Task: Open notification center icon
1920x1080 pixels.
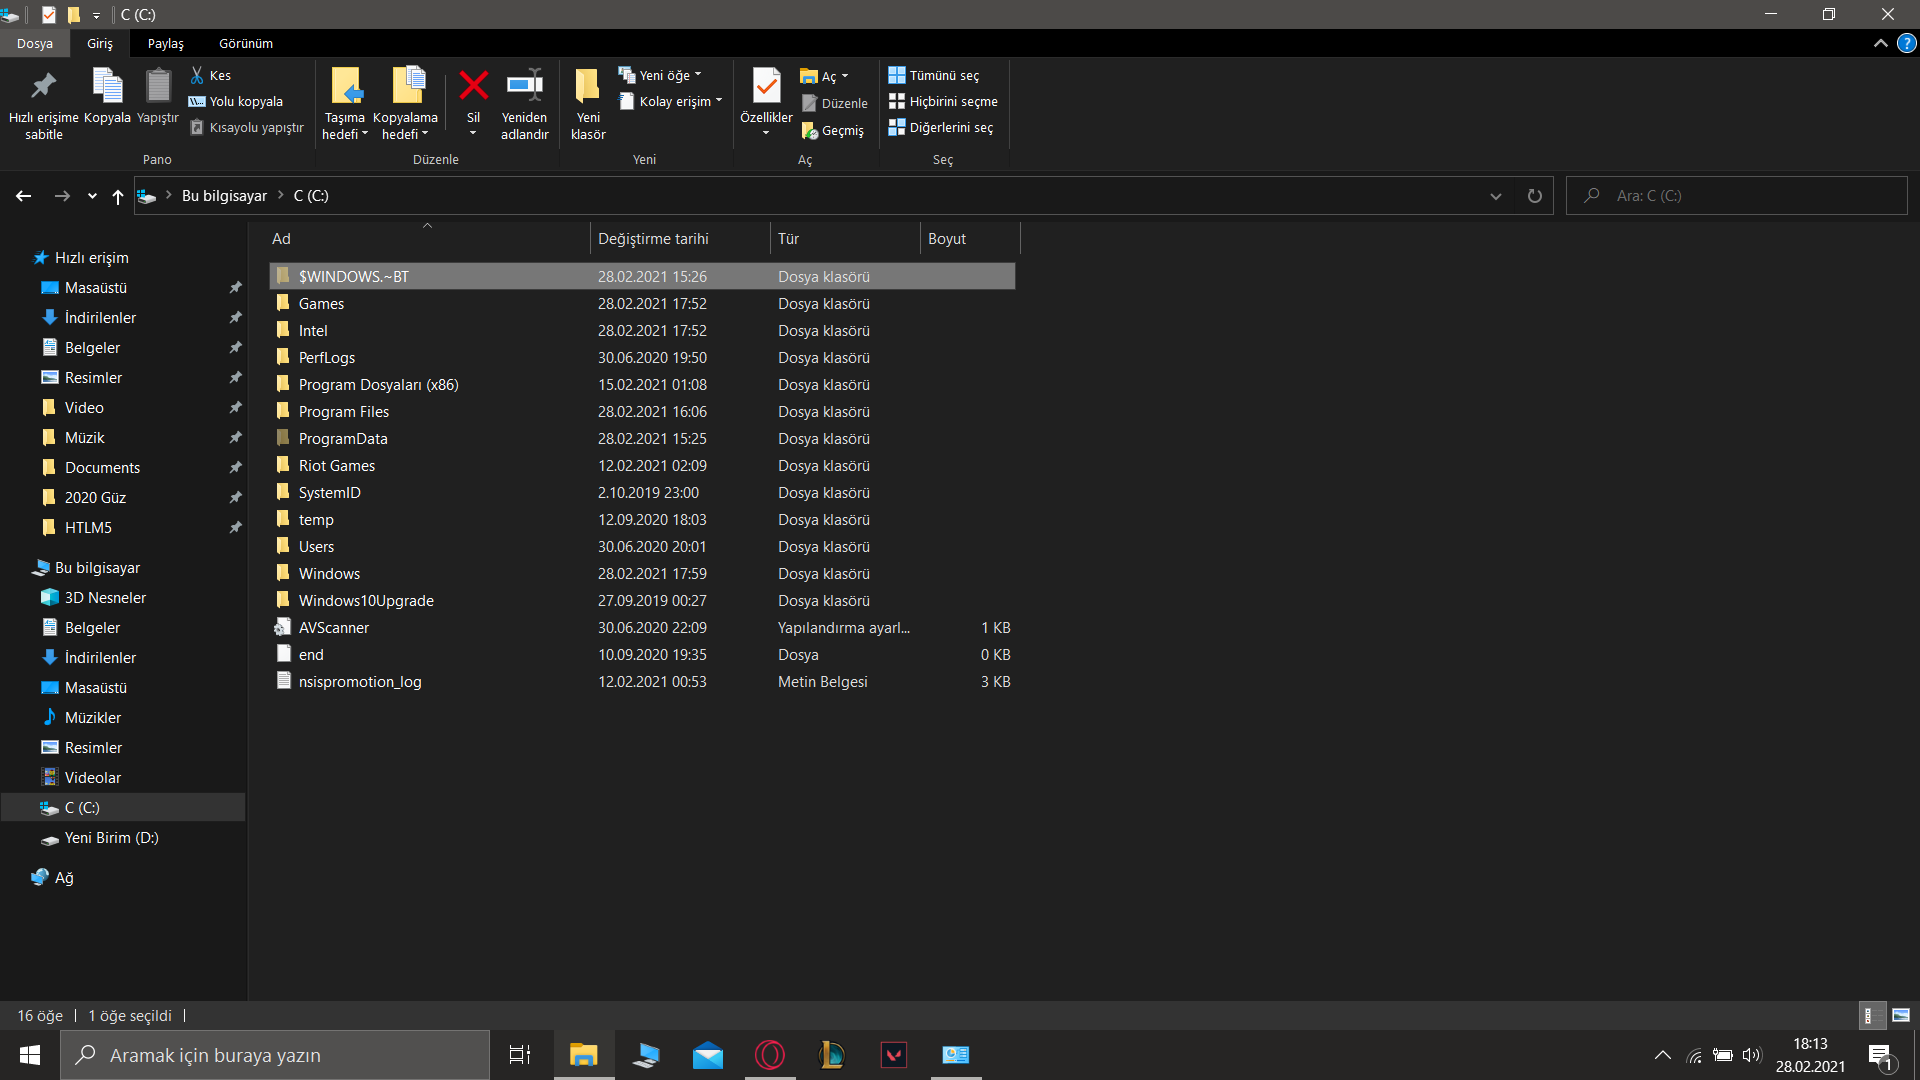Action: pyautogui.click(x=1881, y=1056)
